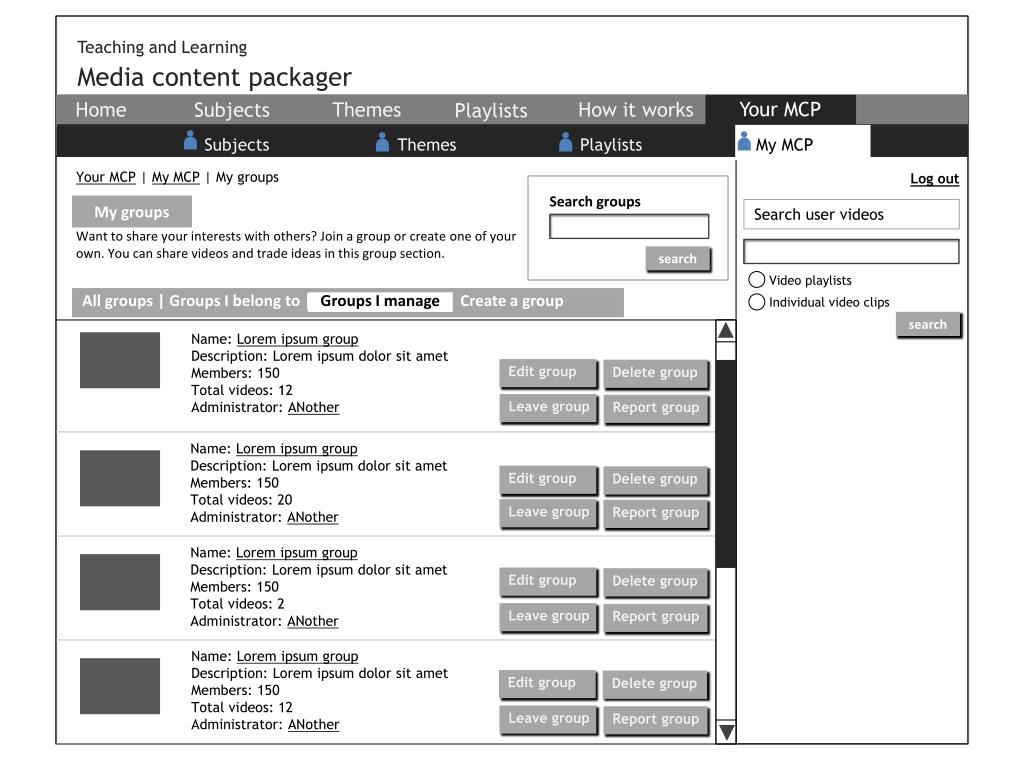Switch to Groups I belong to tab
The height and width of the screenshot is (768, 1024).
coord(234,301)
